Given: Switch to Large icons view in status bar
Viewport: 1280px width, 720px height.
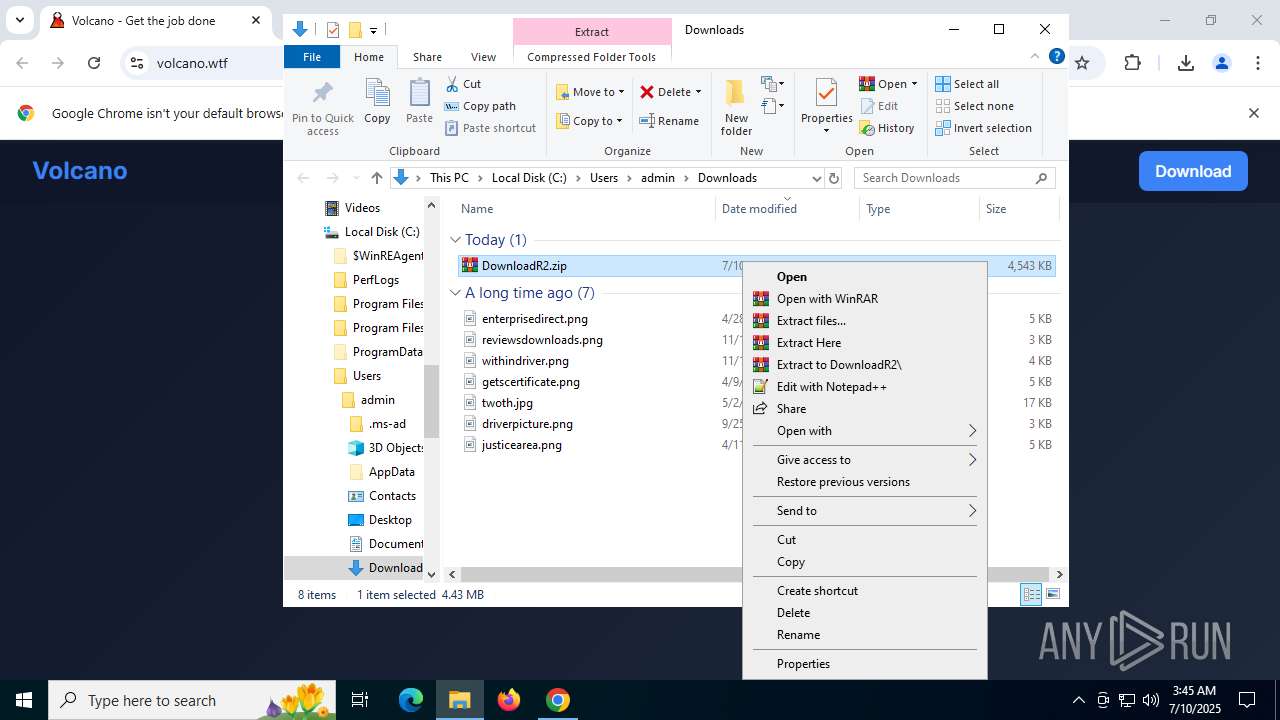Looking at the screenshot, I should pyautogui.click(x=1053, y=595).
